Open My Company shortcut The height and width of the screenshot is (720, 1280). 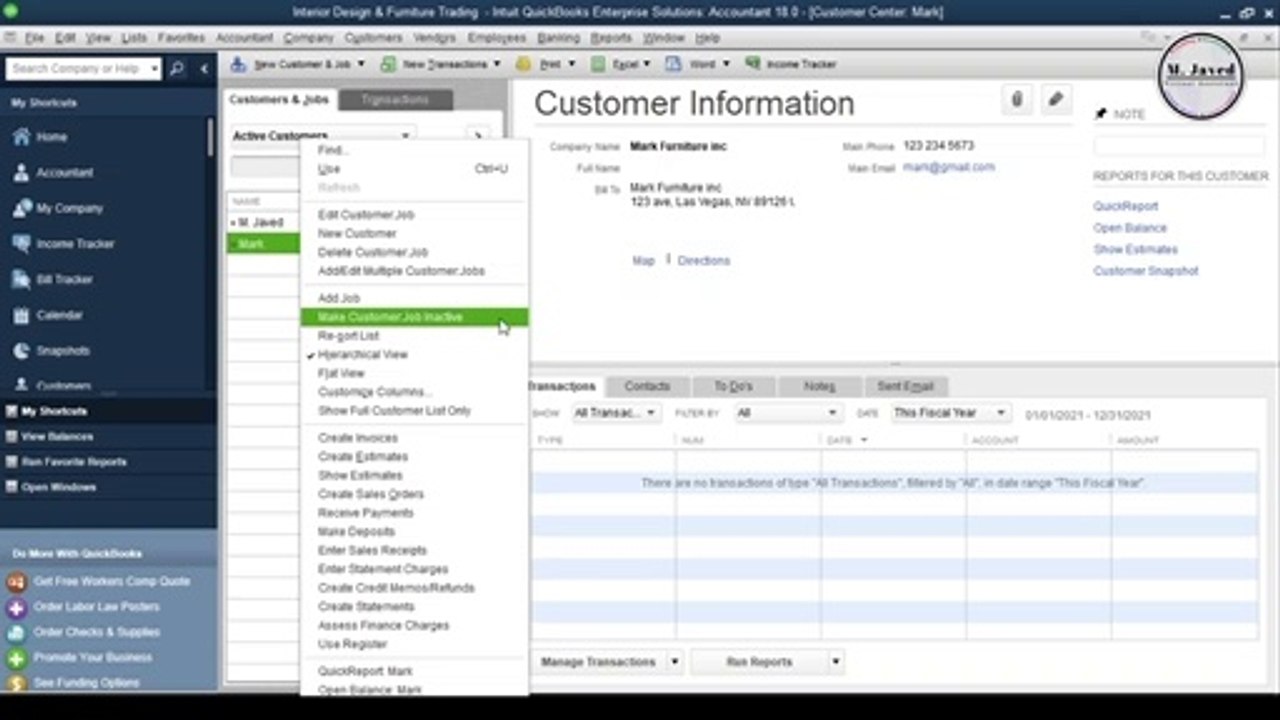69,208
